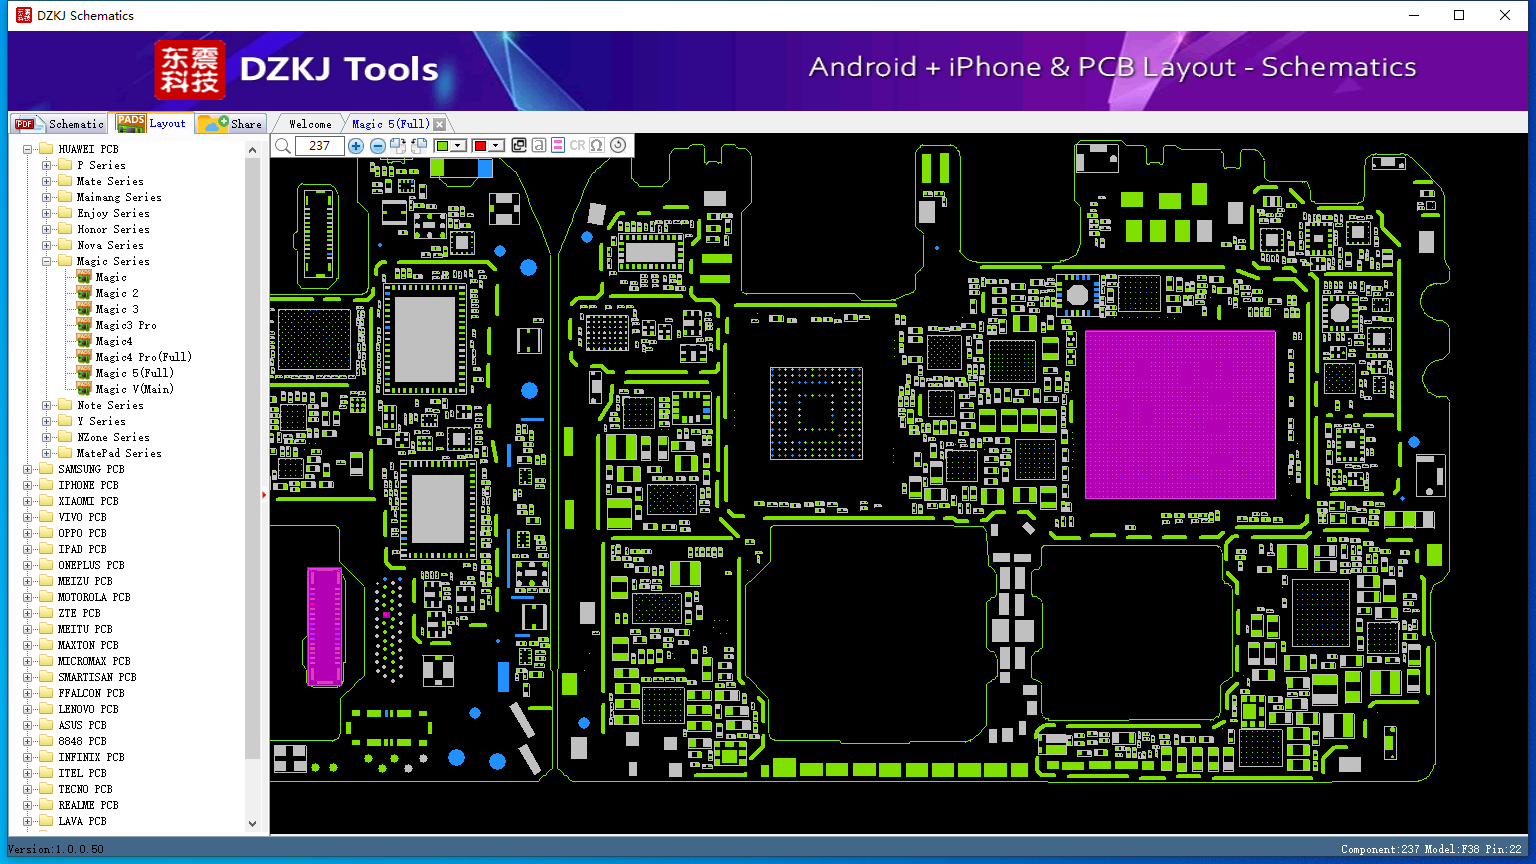Click the rotate counter-clockwise pages icon
Image resolution: width=1536 pixels, height=864 pixels.
[x=419, y=146]
